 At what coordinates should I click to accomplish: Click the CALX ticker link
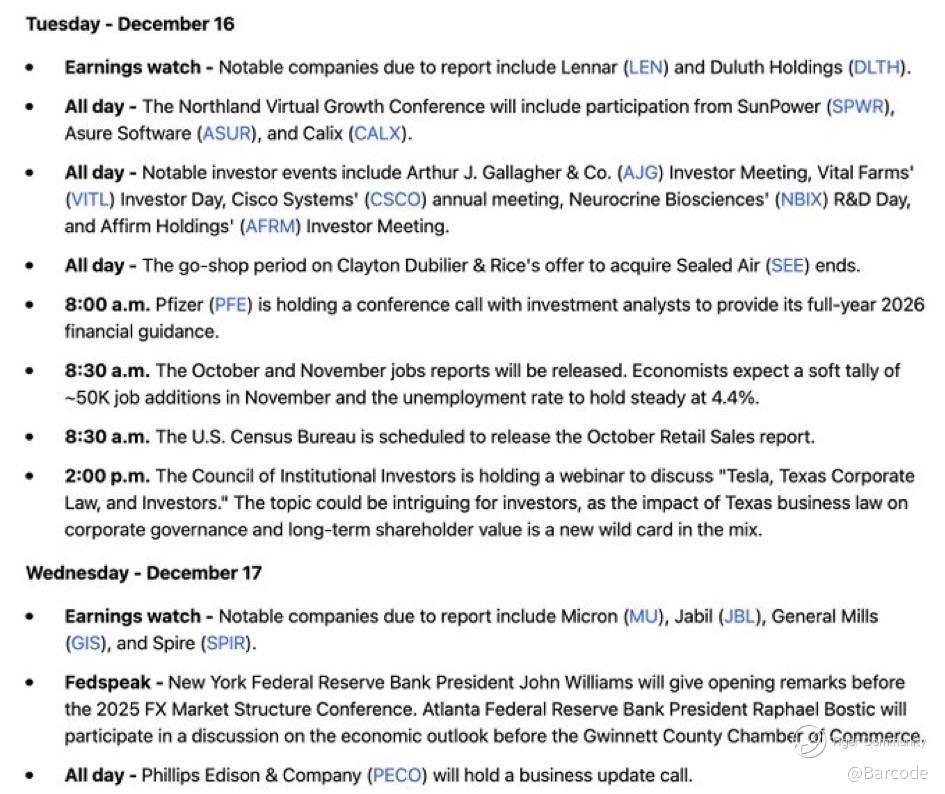(x=377, y=133)
